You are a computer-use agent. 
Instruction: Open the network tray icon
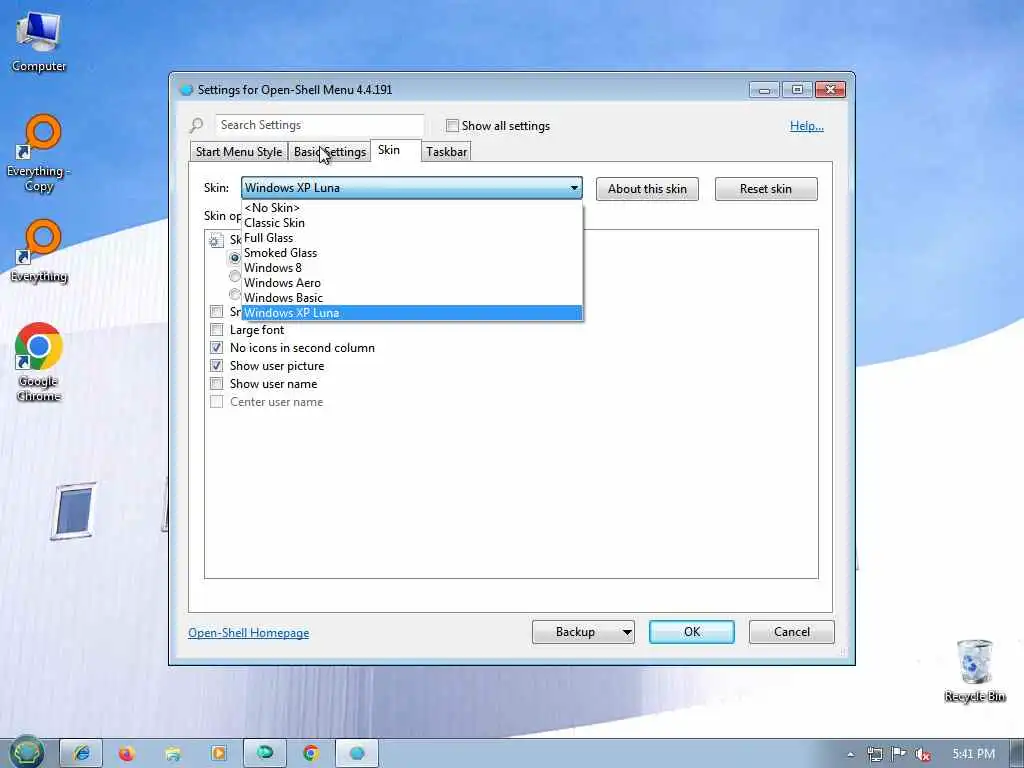tap(875, 754)
